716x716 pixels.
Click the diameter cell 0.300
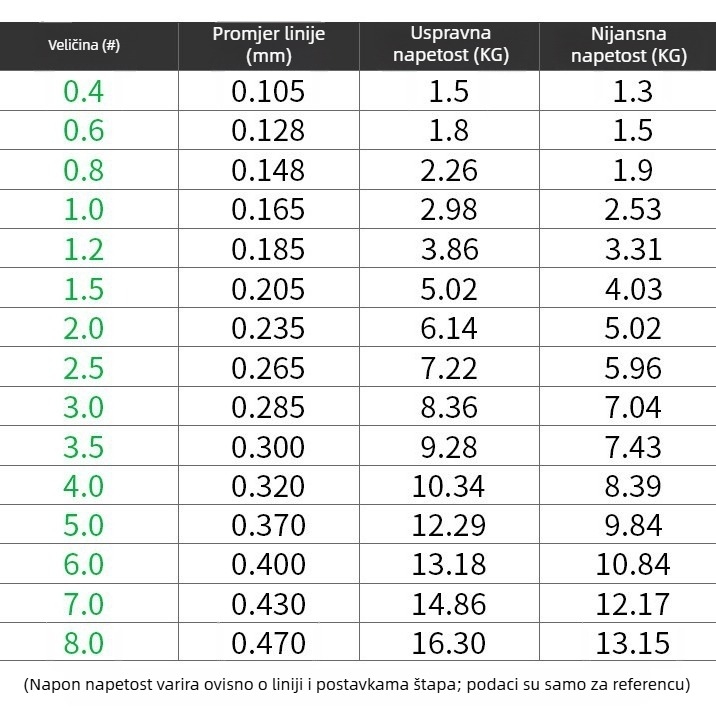pos(268,447)
